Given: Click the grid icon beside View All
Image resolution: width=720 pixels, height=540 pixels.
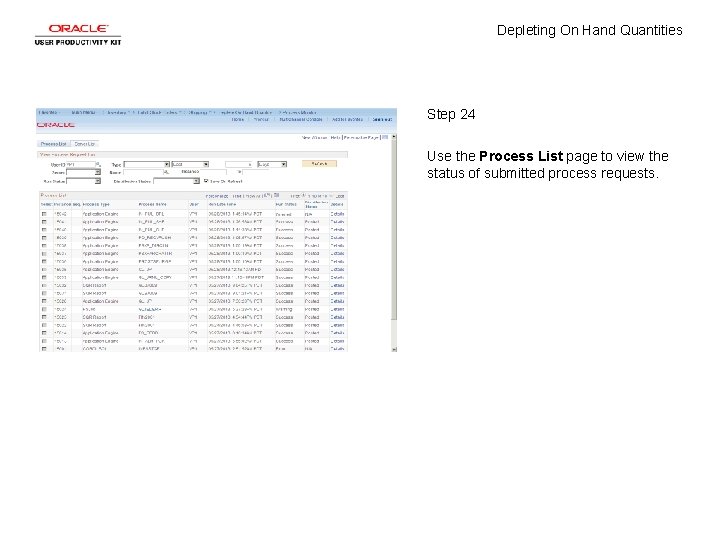Looking at the screenshot, I should tap(276, 195).
